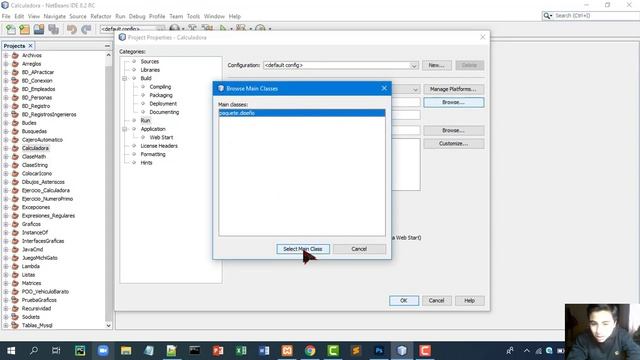Open the Debug menu
Viewport: 640px width, 360px height.
pos(137,16)
